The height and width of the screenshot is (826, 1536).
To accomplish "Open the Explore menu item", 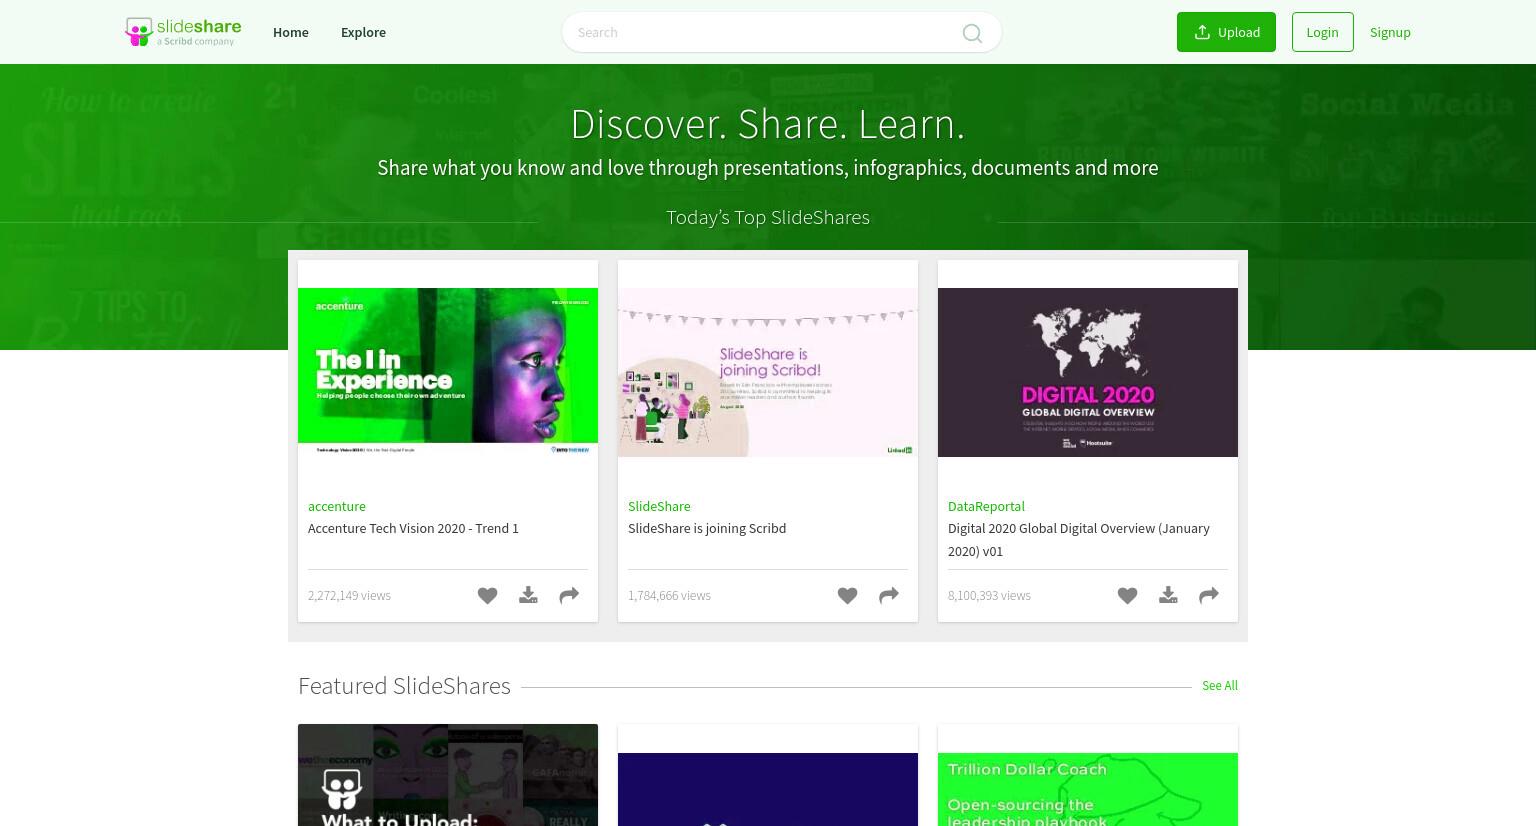I will [x=363, y=32].
